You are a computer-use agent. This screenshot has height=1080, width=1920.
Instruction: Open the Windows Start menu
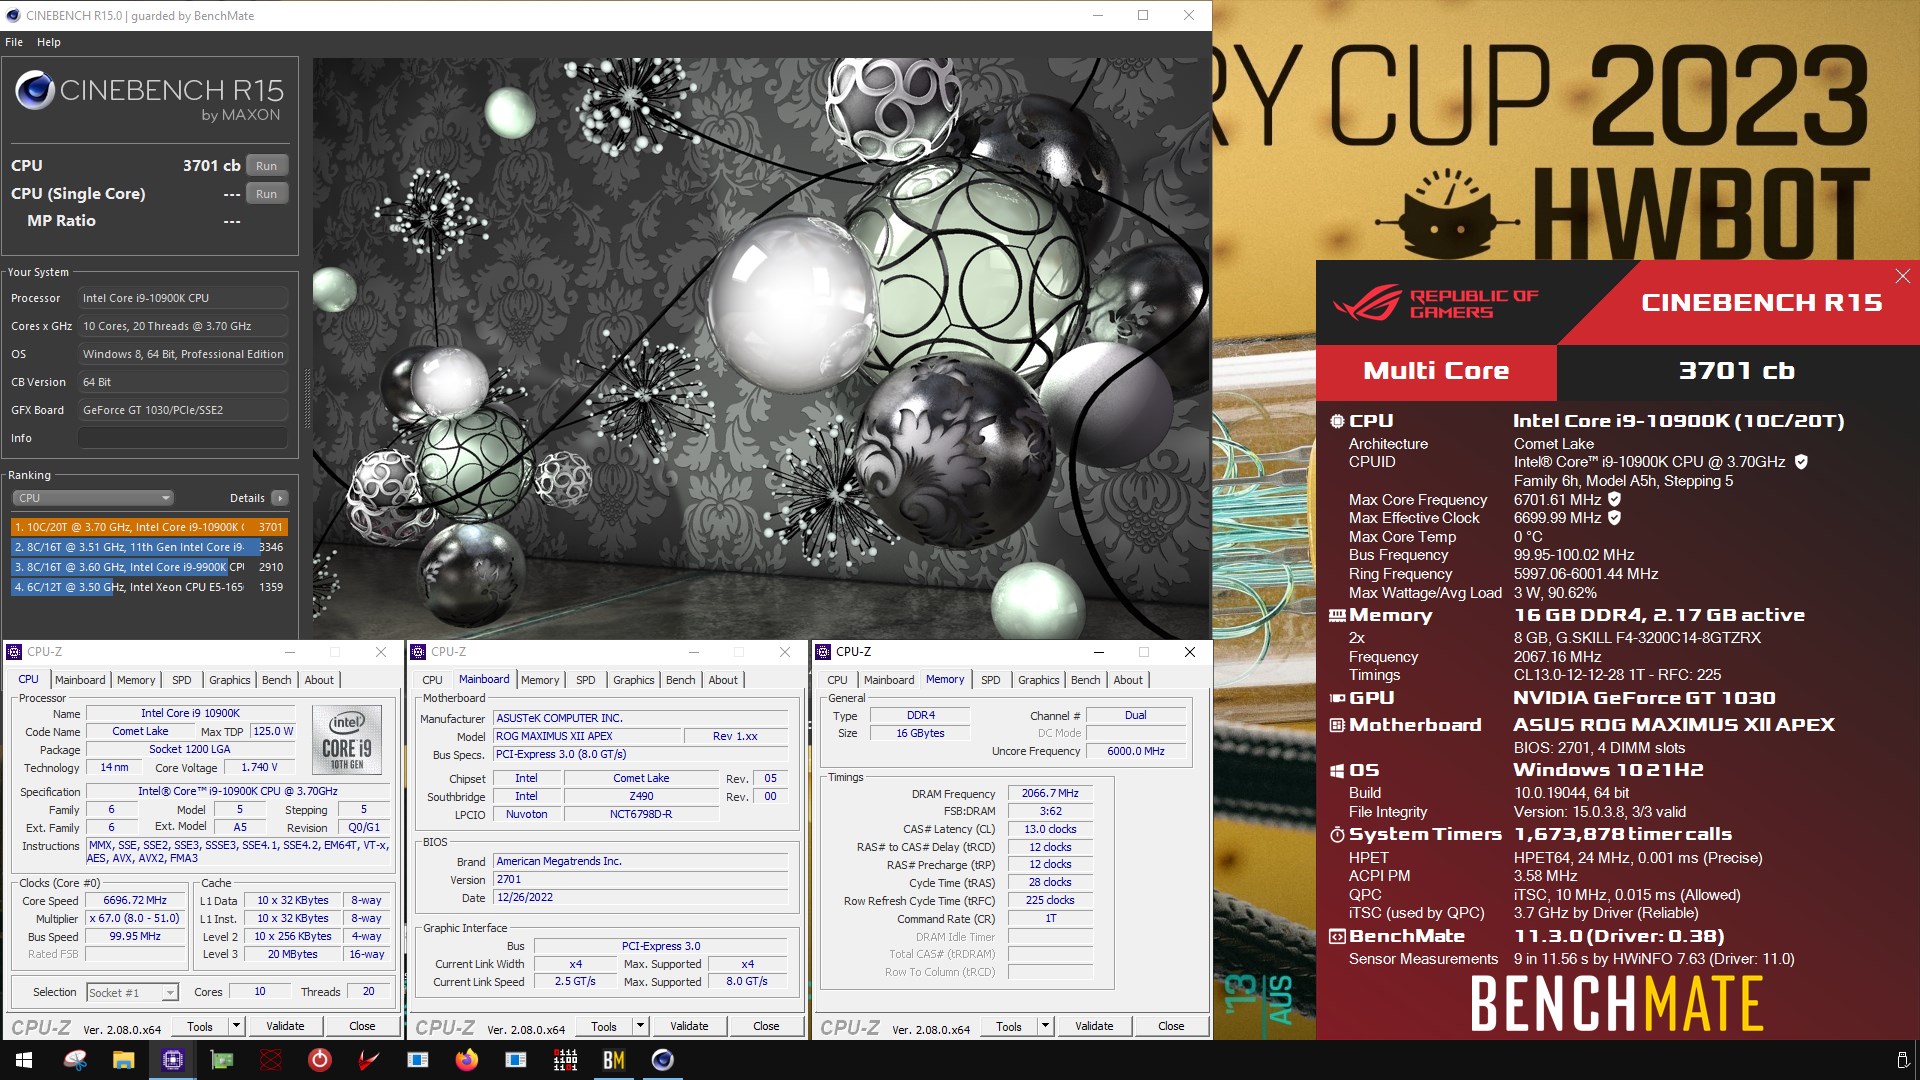click(x=24, y=1060)
